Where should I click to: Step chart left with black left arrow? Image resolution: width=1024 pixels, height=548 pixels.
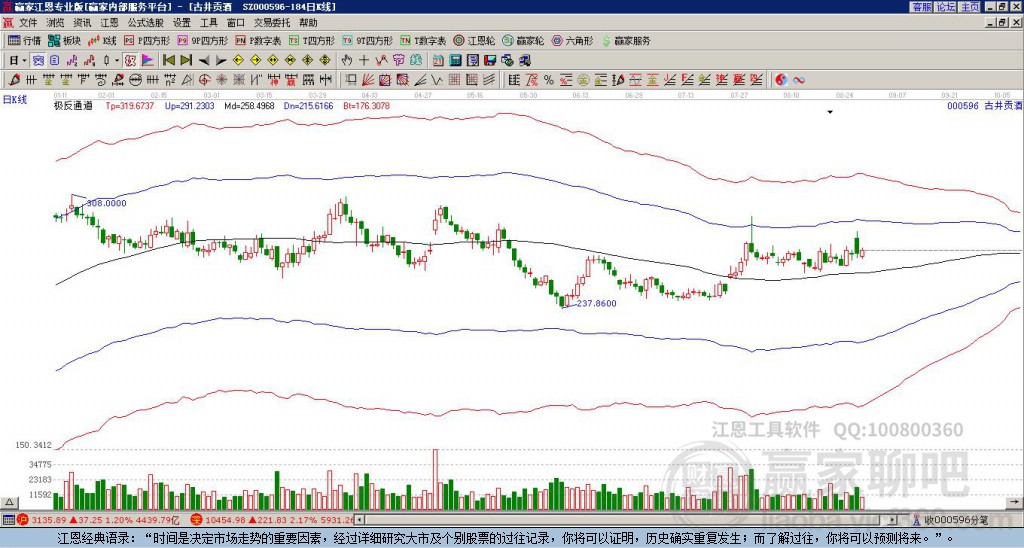tap(204, 61)
